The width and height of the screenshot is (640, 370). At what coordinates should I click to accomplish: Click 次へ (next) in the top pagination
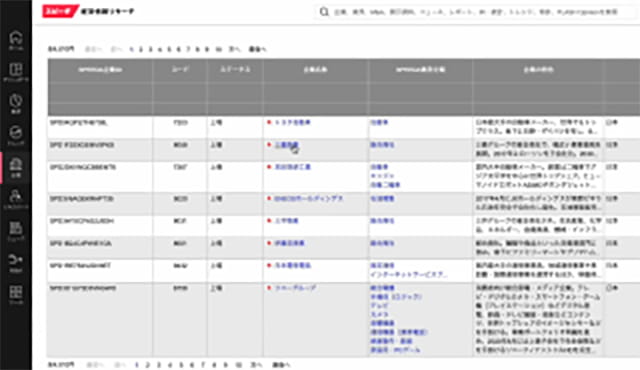coord(235,49)
